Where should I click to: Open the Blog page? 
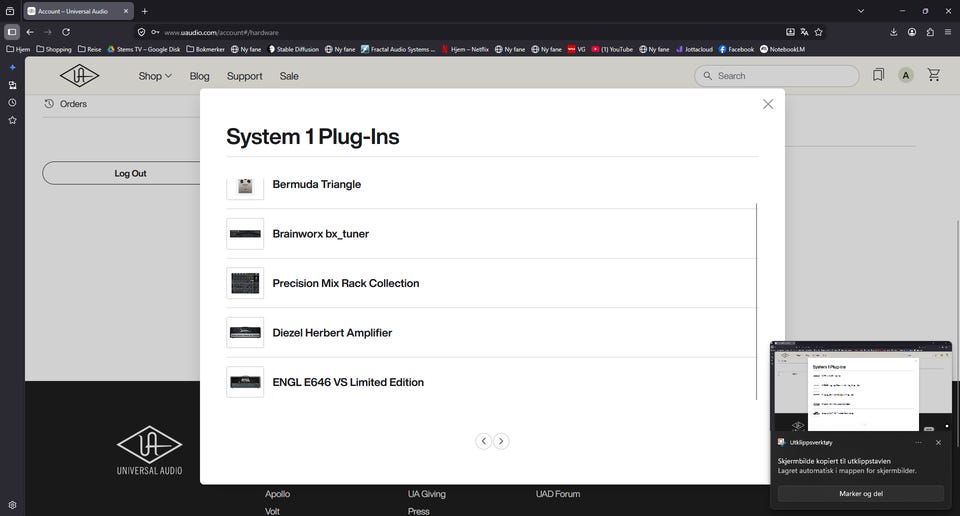pos(200,76)
